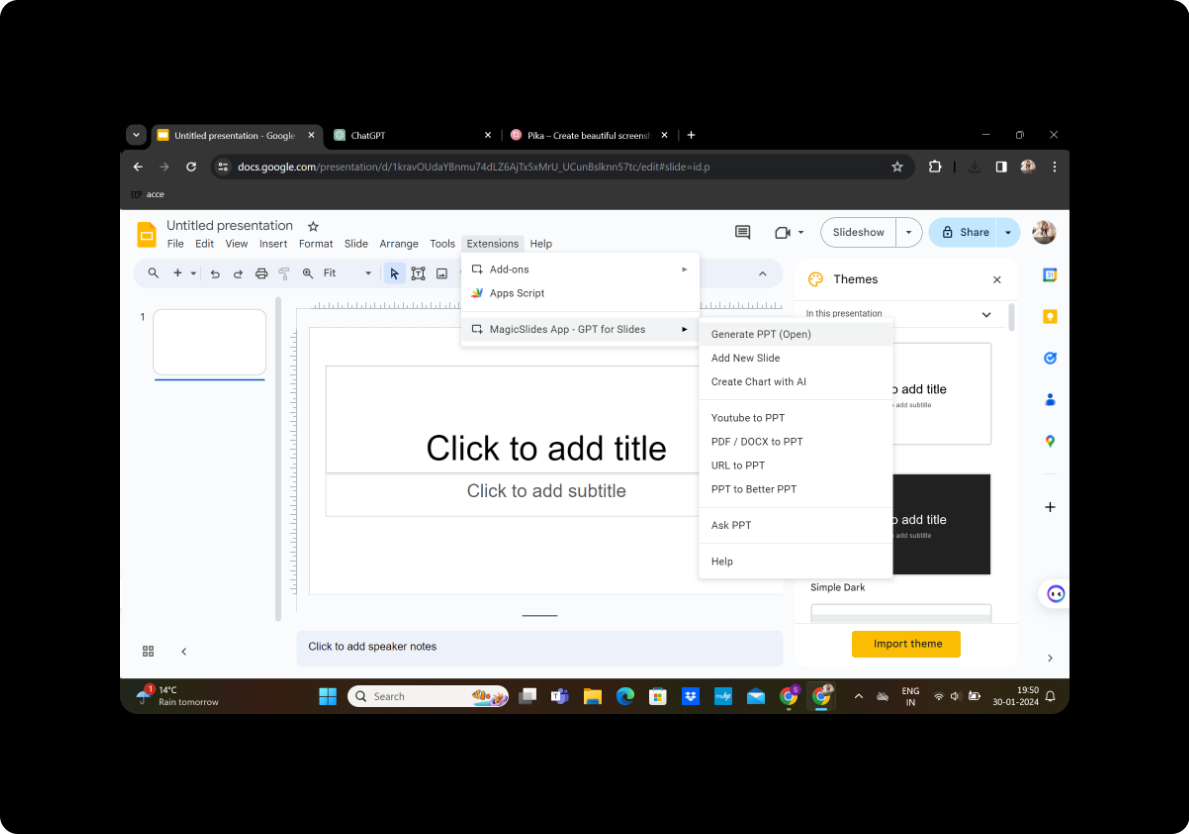Viewport: 1189px width, 834px height.
Task: Select PDF / DOCX to PPT
Action: 795,442
